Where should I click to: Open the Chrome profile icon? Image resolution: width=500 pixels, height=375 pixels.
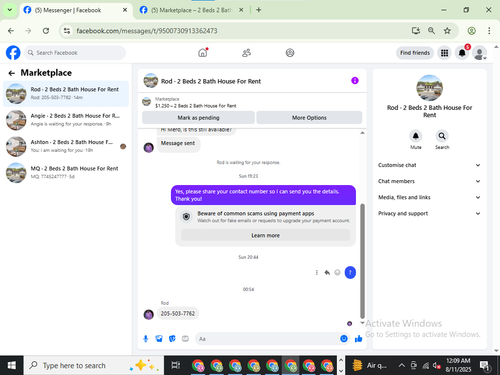(471, 31)
